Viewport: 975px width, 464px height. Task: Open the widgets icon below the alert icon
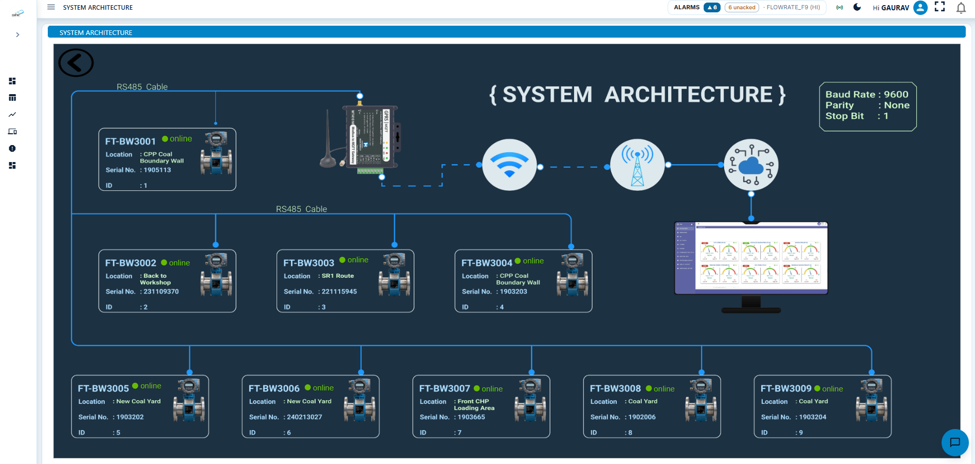tap(12, 165)
